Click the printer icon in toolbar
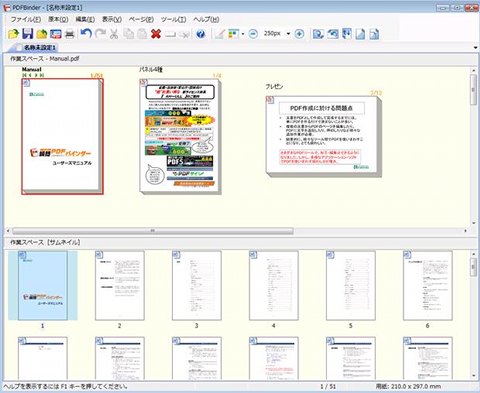Image resolution: width=480 pixels, height=393 pixels. tap(70, 34)
